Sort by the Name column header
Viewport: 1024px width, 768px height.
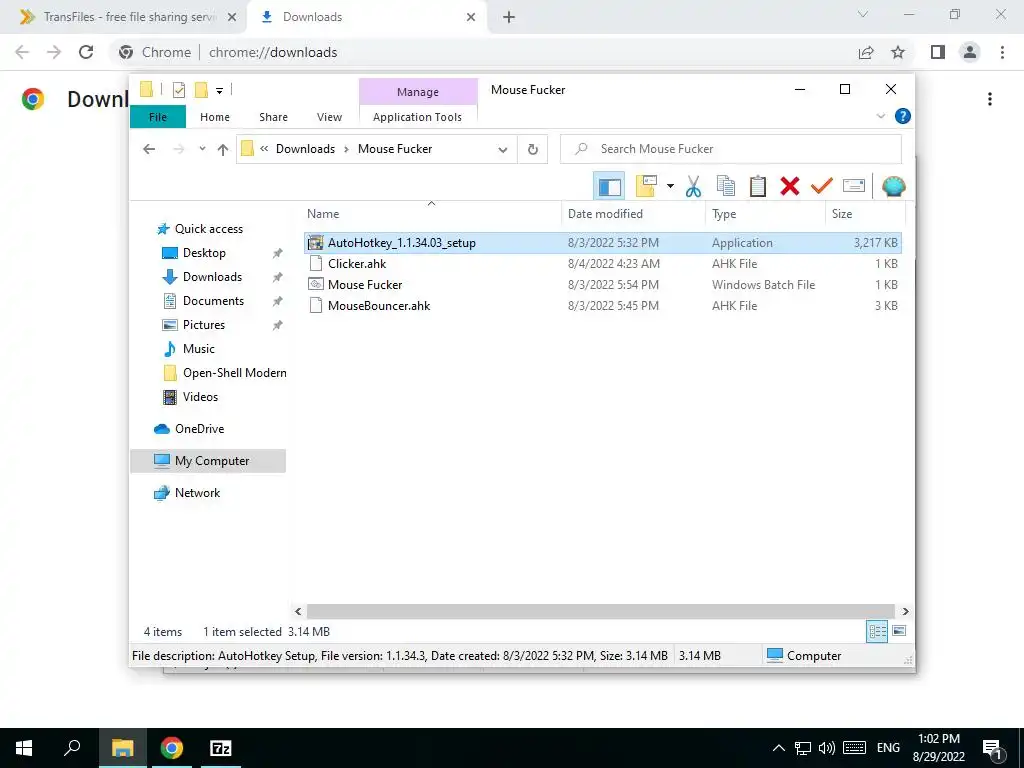coord(431,214)
